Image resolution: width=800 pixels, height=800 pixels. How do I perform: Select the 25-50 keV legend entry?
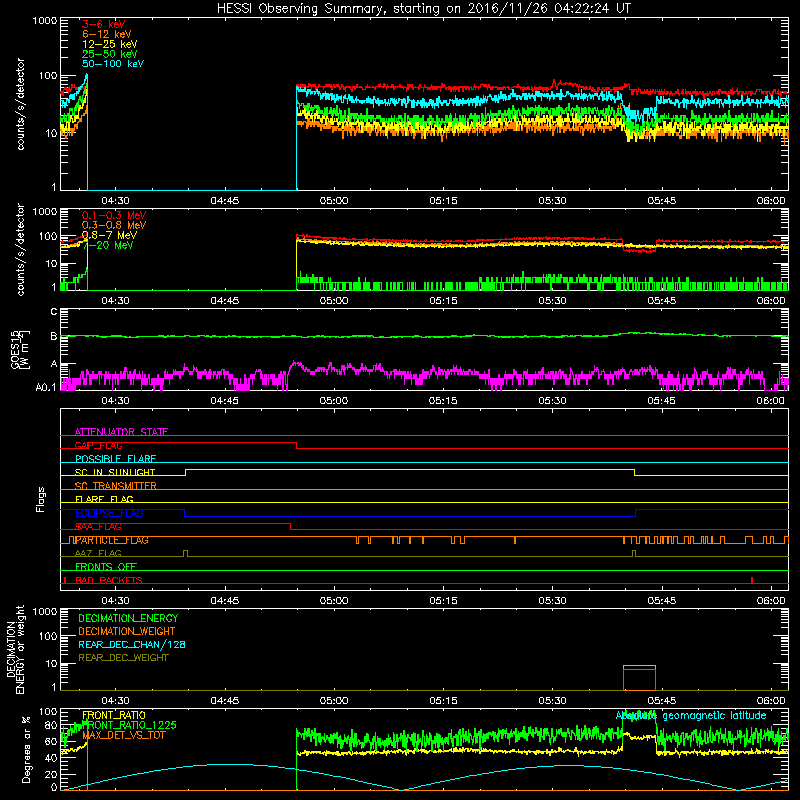109,54
